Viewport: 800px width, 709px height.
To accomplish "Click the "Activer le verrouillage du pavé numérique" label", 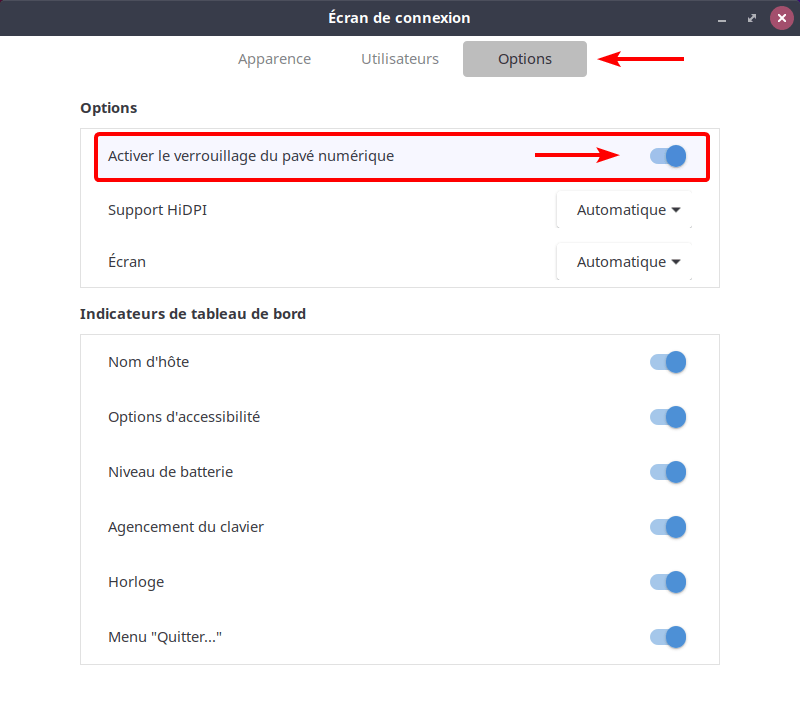I will click(x=251, y=156).
